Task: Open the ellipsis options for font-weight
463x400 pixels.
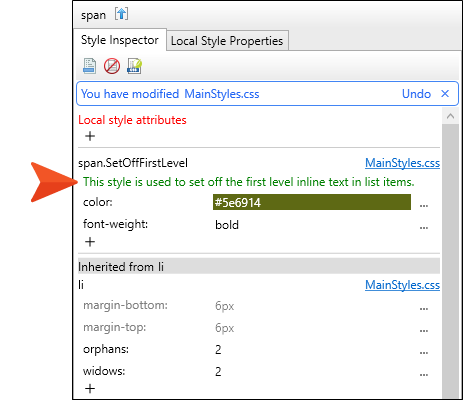Action: point(424,227)
